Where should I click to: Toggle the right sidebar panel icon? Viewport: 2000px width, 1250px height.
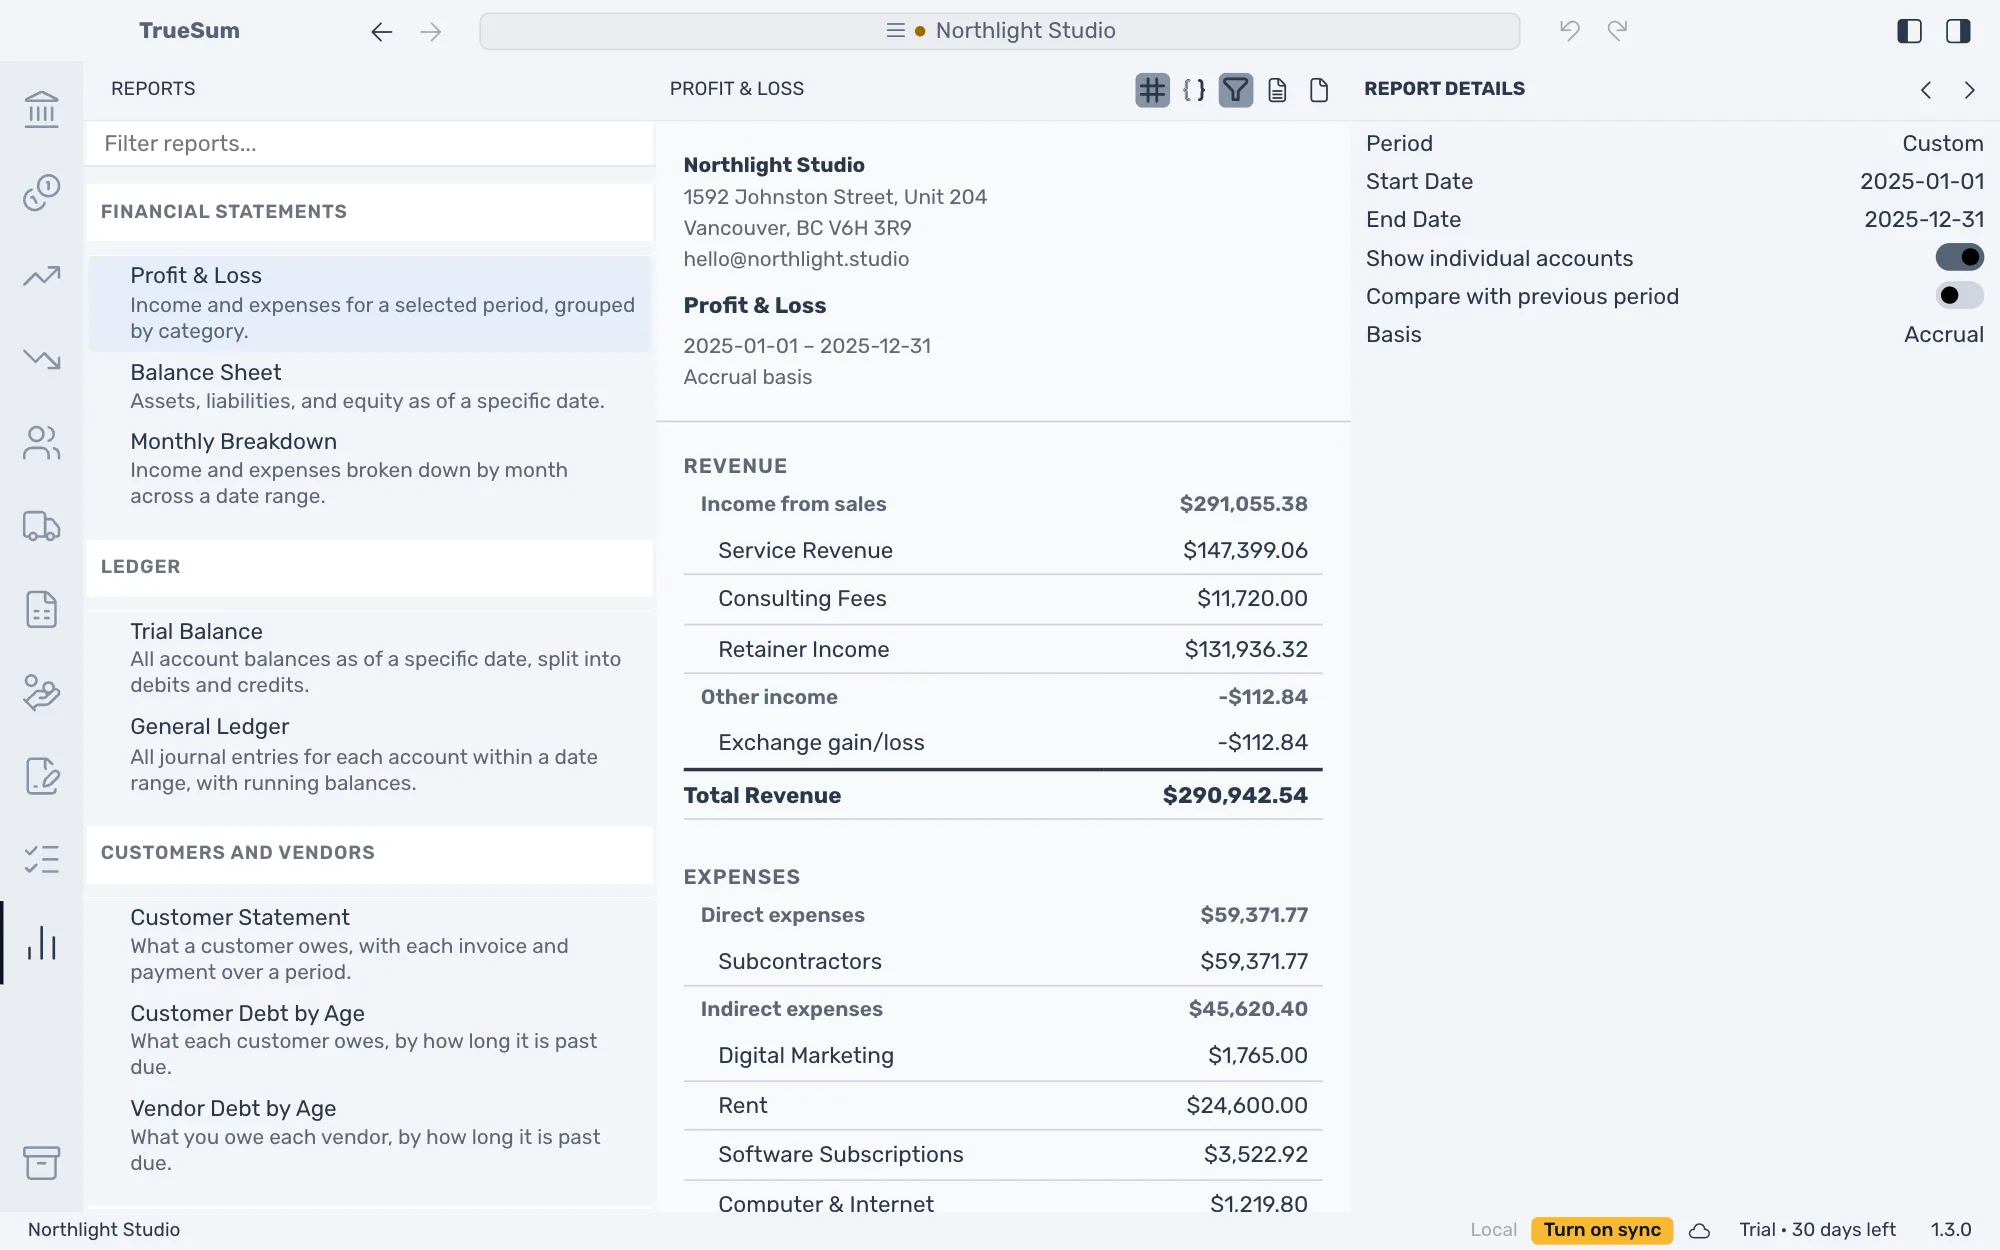tap(1958, 31)
